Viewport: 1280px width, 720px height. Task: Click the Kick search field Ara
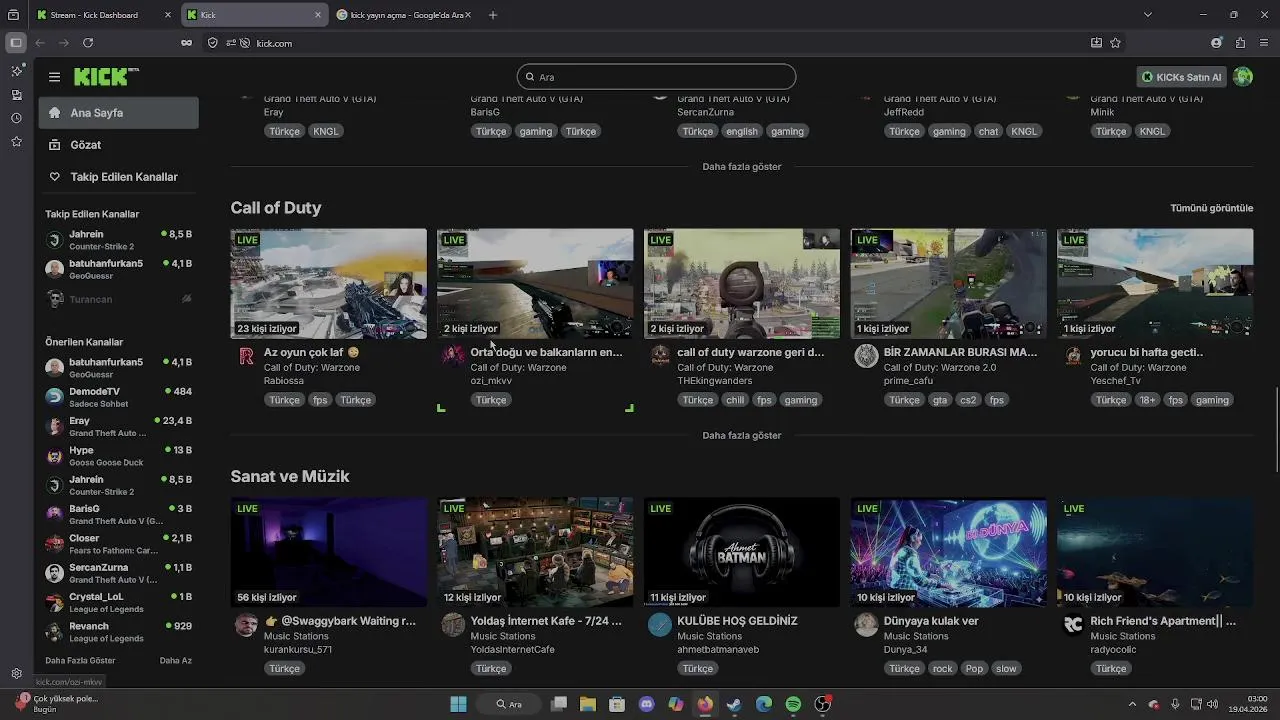[656, 77]
